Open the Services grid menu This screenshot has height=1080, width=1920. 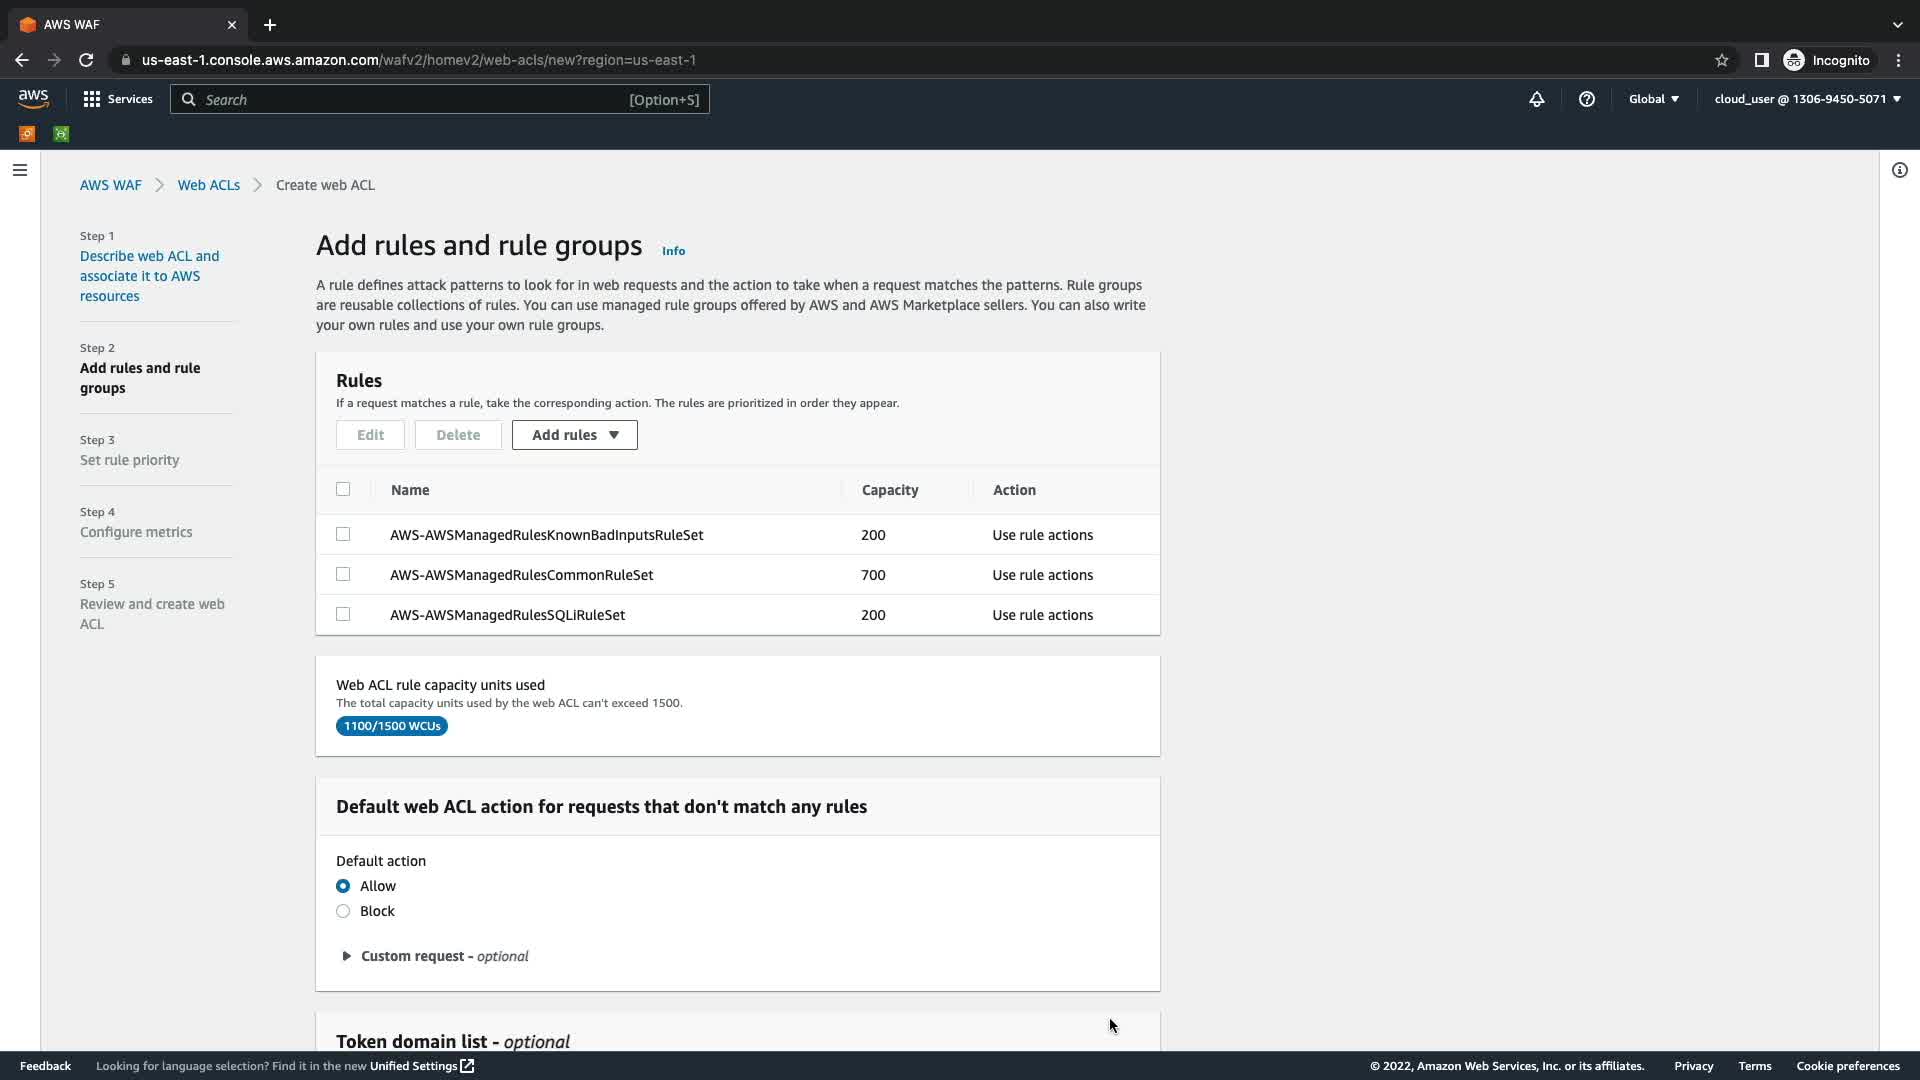coord(117,99)
